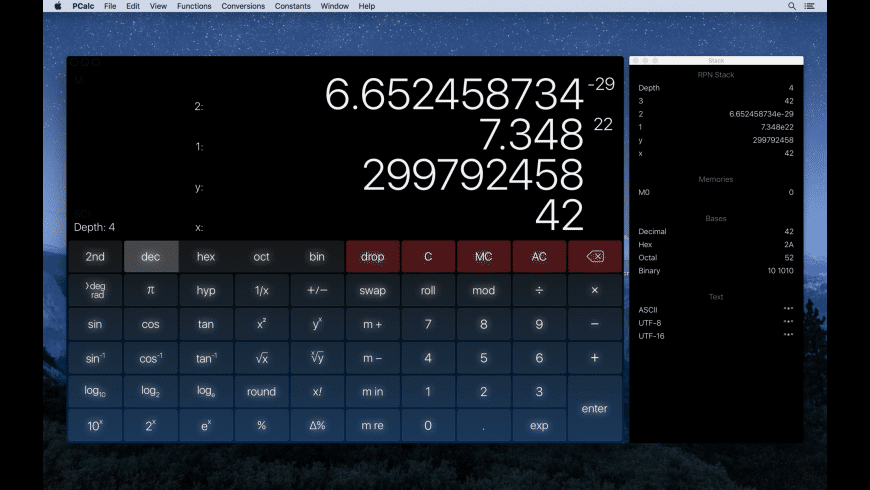Switch to dec number base
870x490 pixels.
[150, 256]
